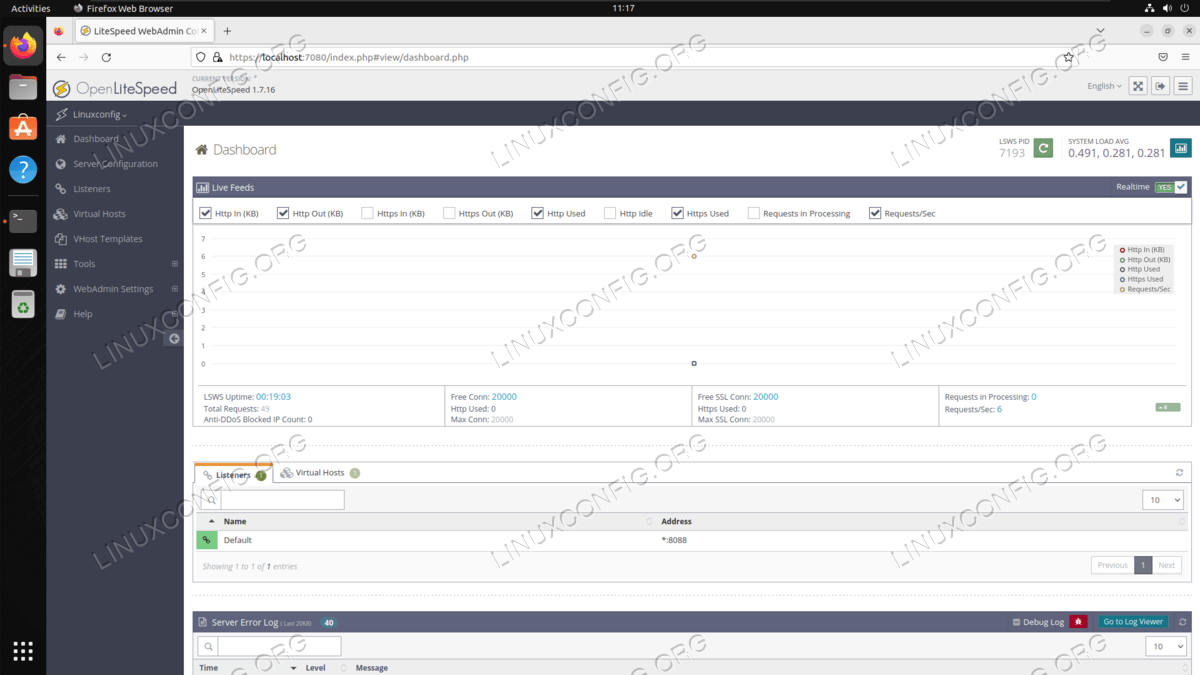This screenshot has width=1200, height=675.
Task: Click the red Debug Log toggle icon
Action: [x=1078, y=622]
